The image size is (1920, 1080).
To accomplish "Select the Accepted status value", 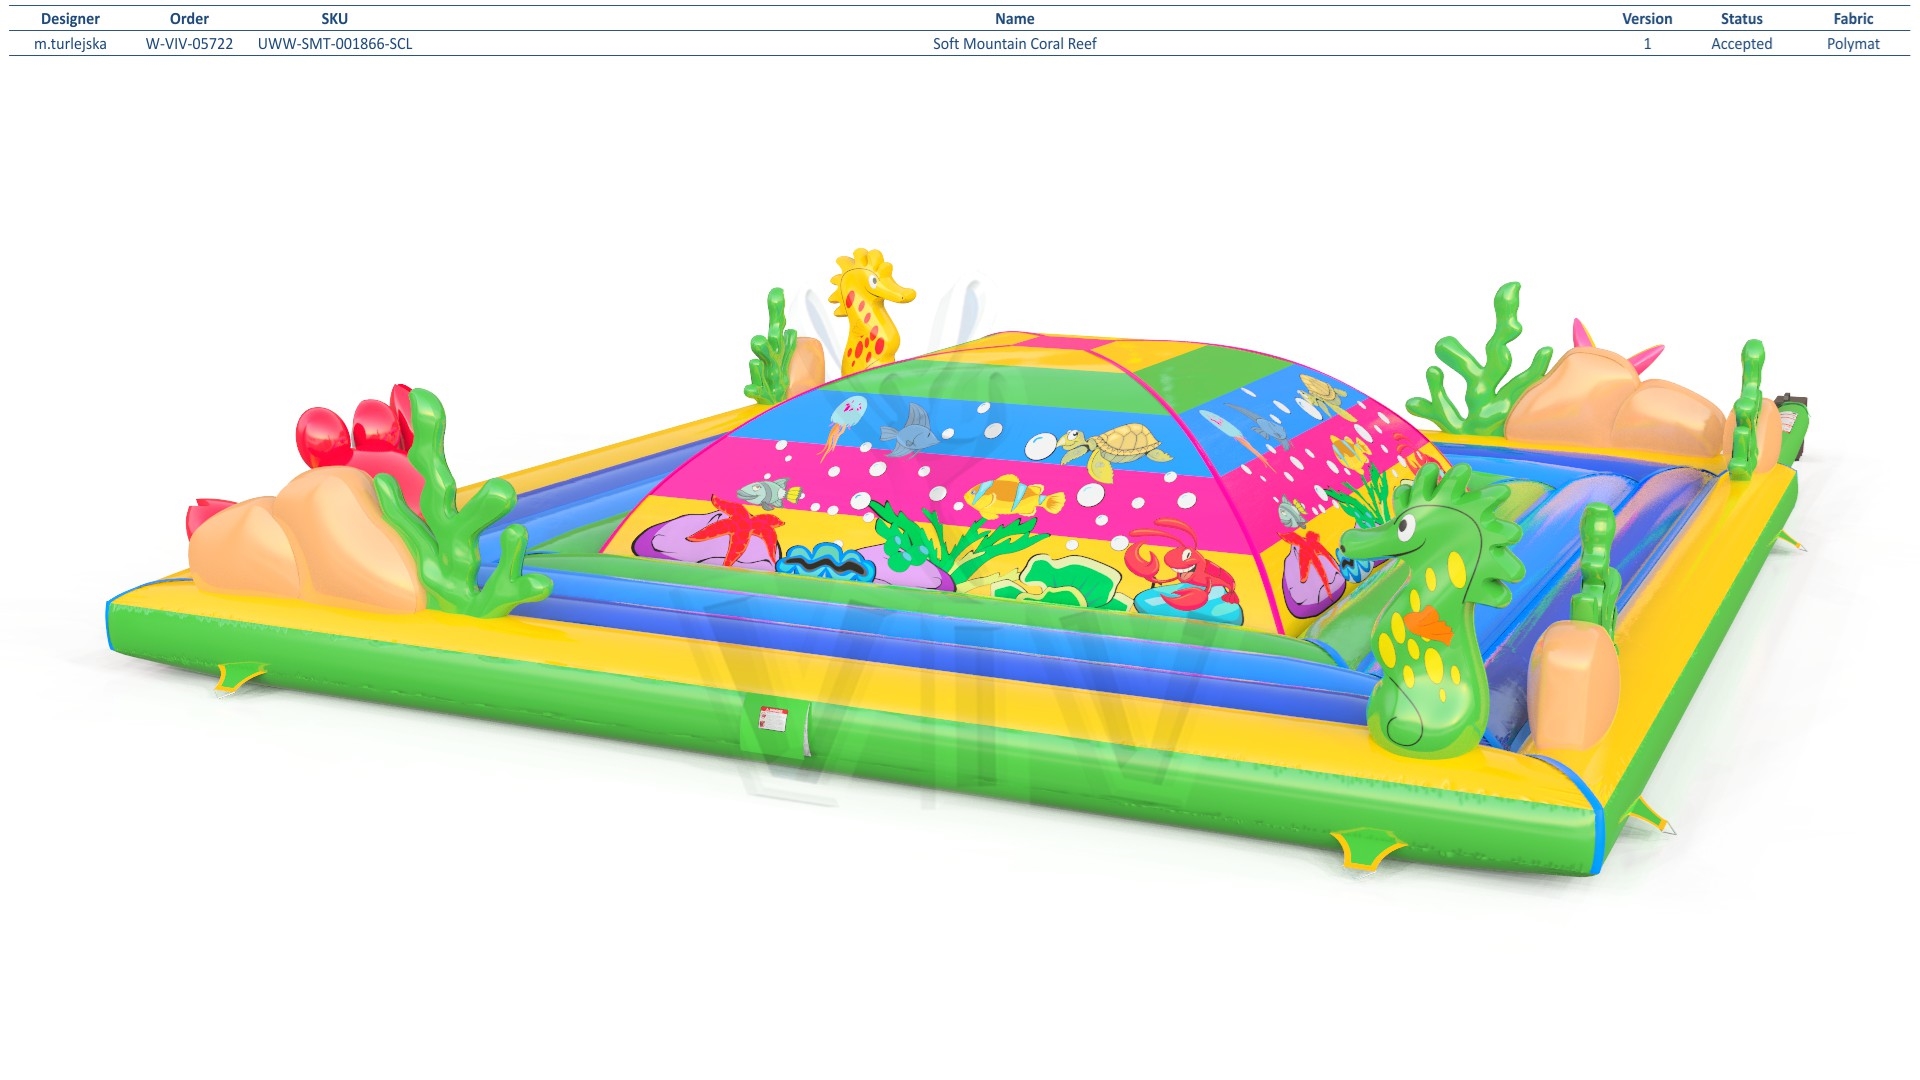I will coord(1741,44).
